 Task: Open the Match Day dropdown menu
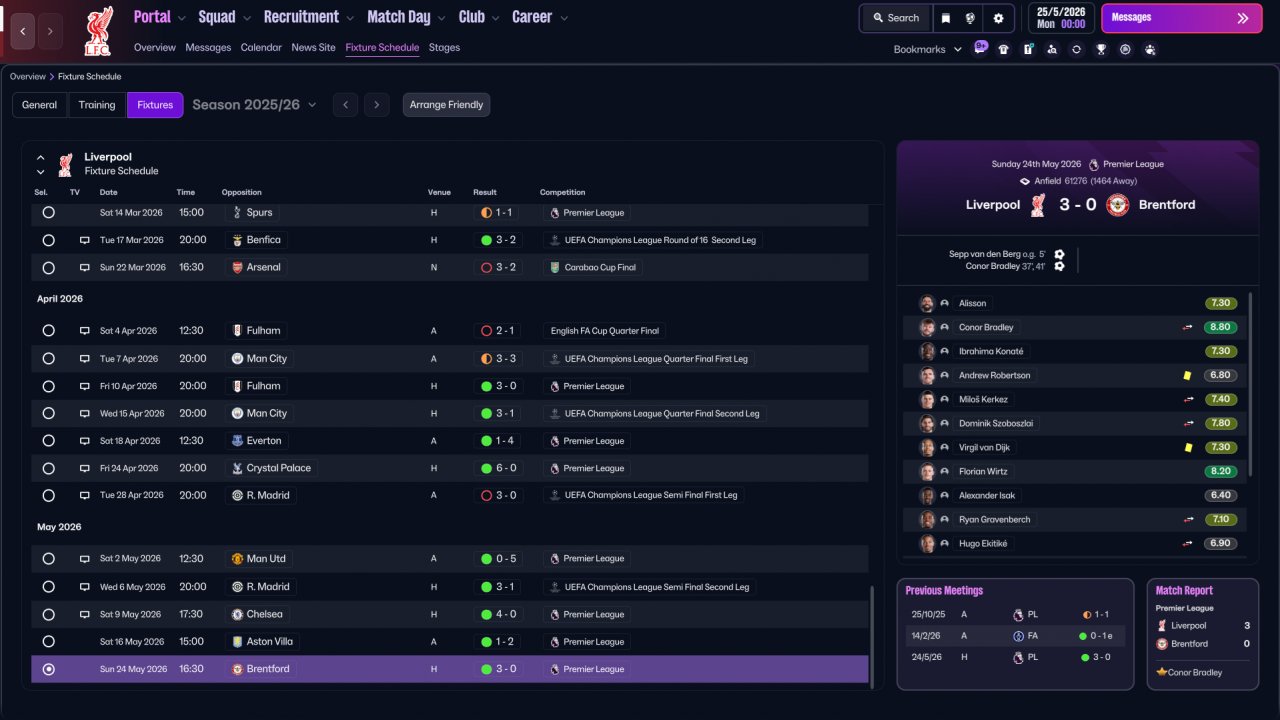407,17
